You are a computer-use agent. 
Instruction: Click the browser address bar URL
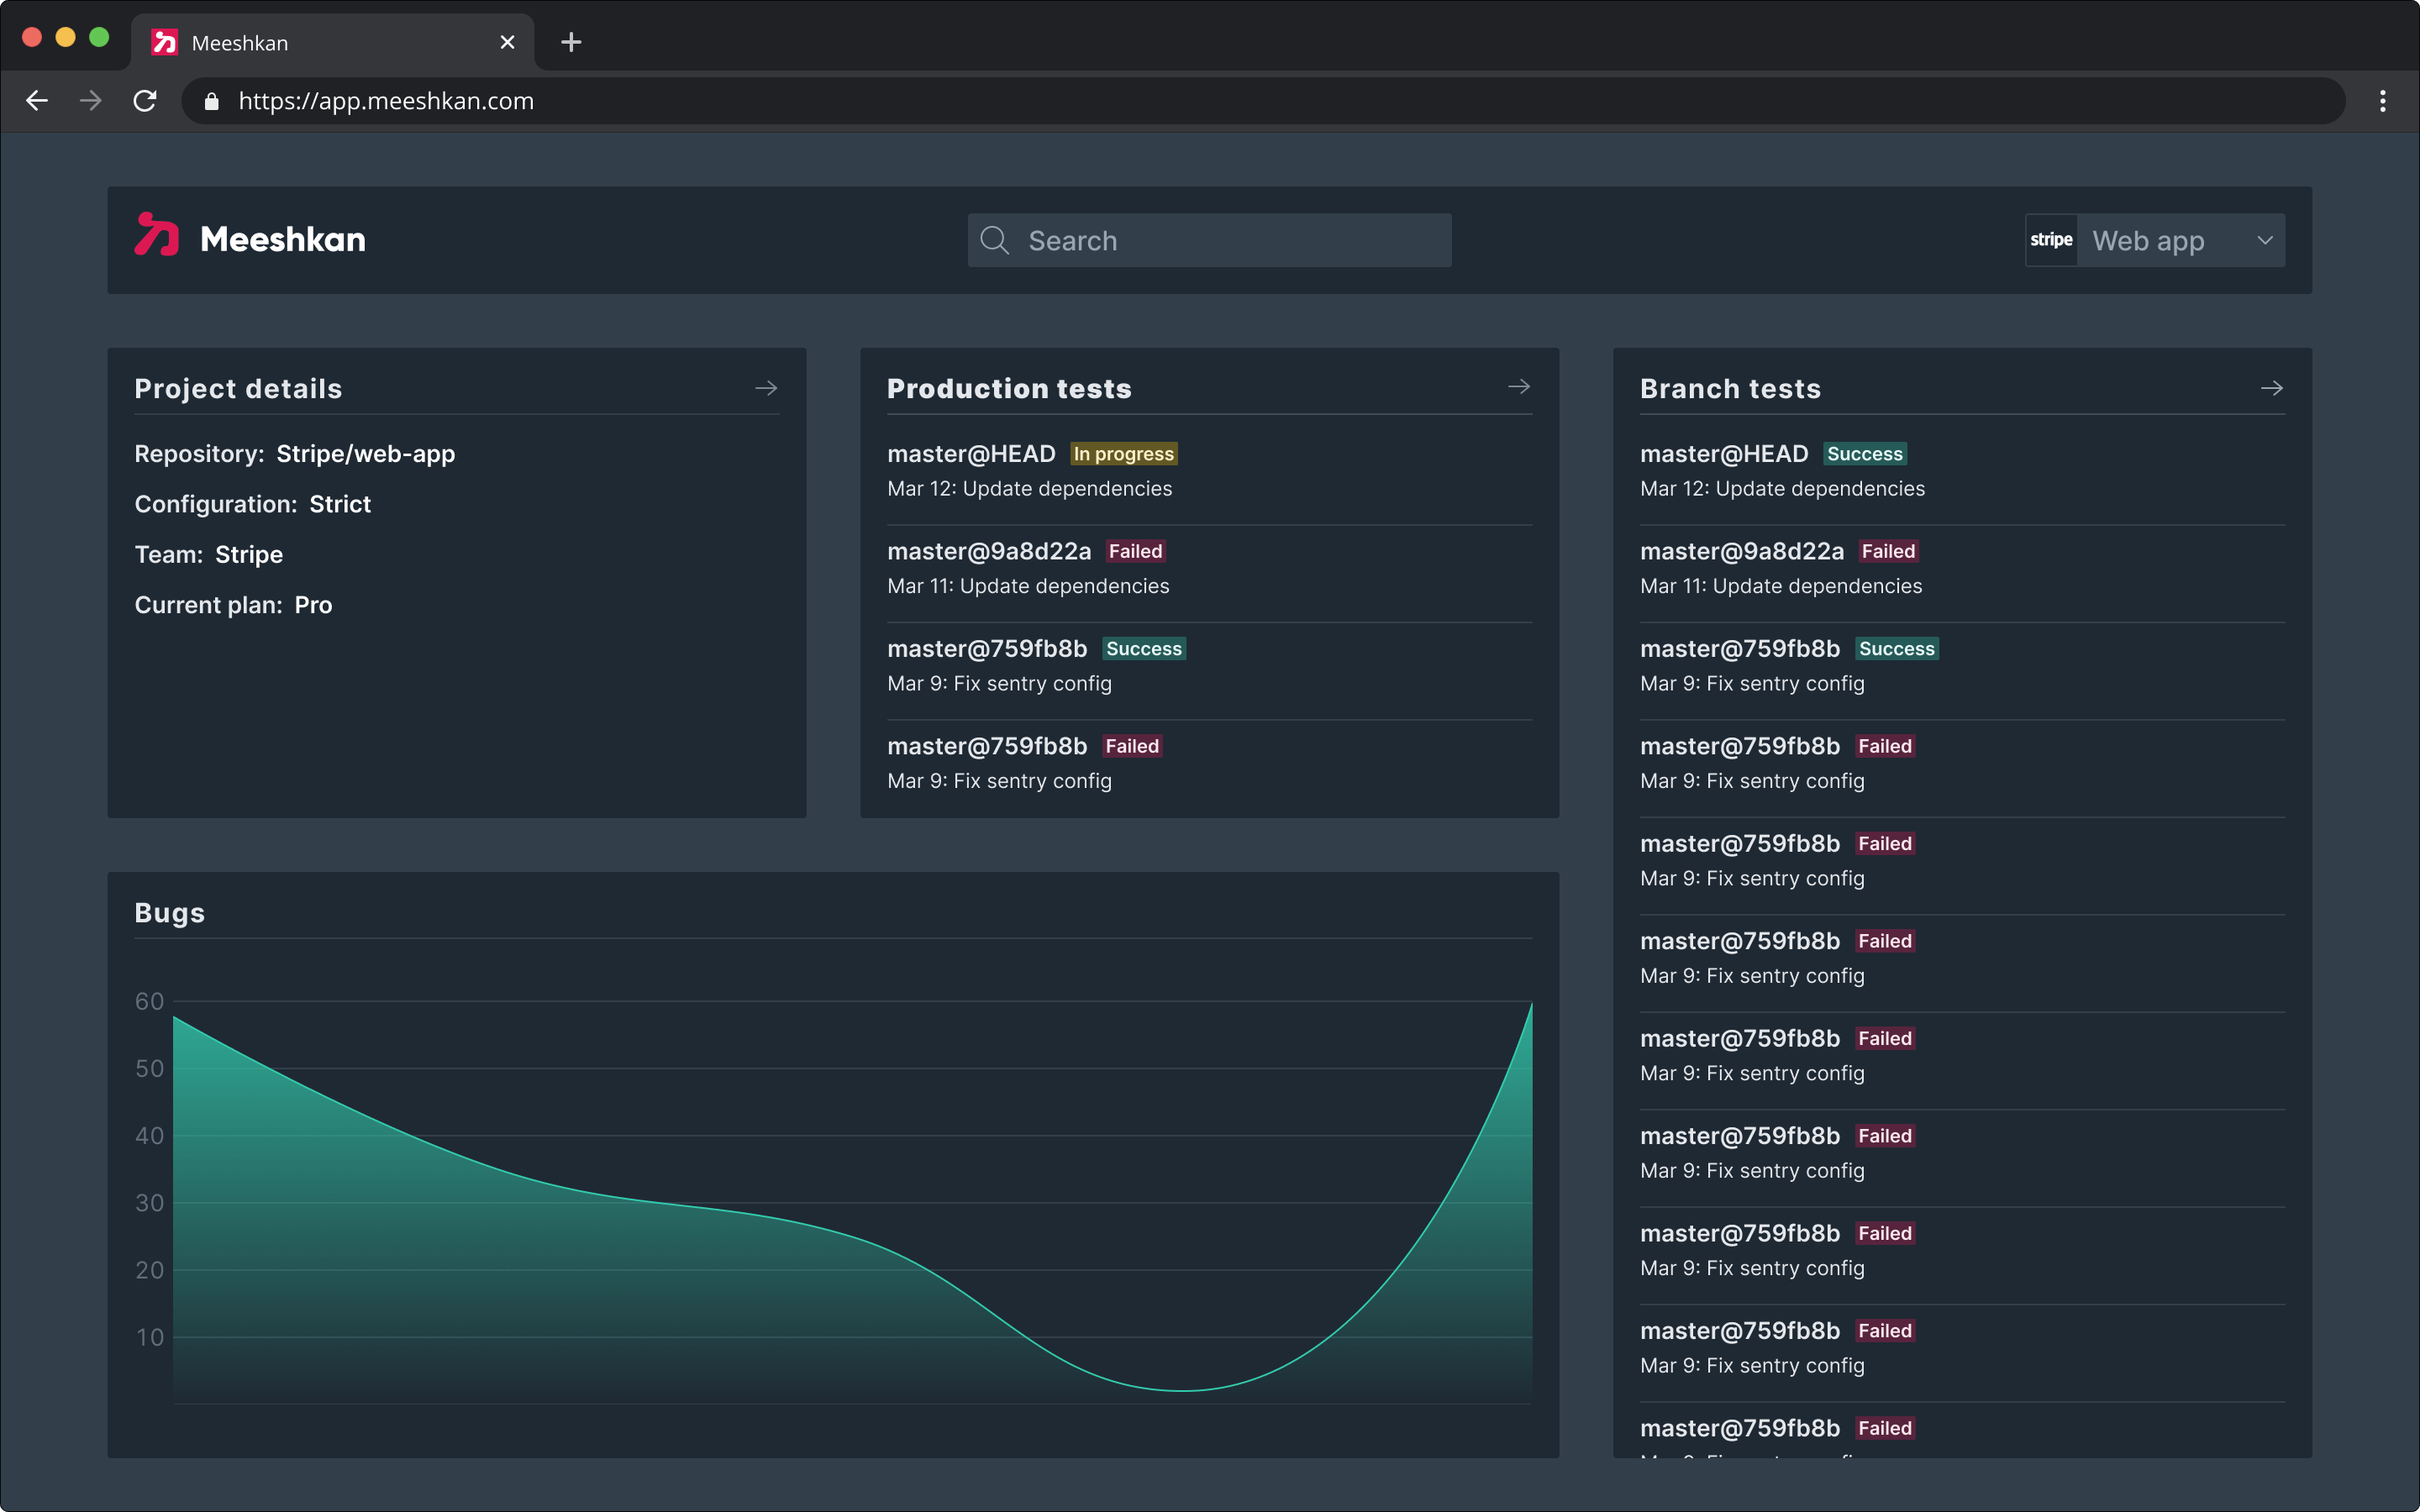click(386, 101)
